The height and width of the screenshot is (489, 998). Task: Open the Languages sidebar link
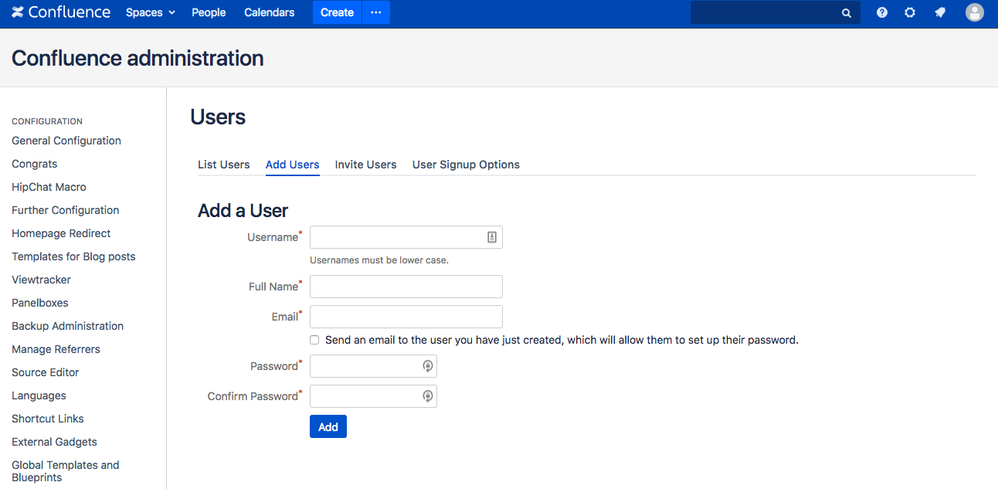[x=39, y=395]
